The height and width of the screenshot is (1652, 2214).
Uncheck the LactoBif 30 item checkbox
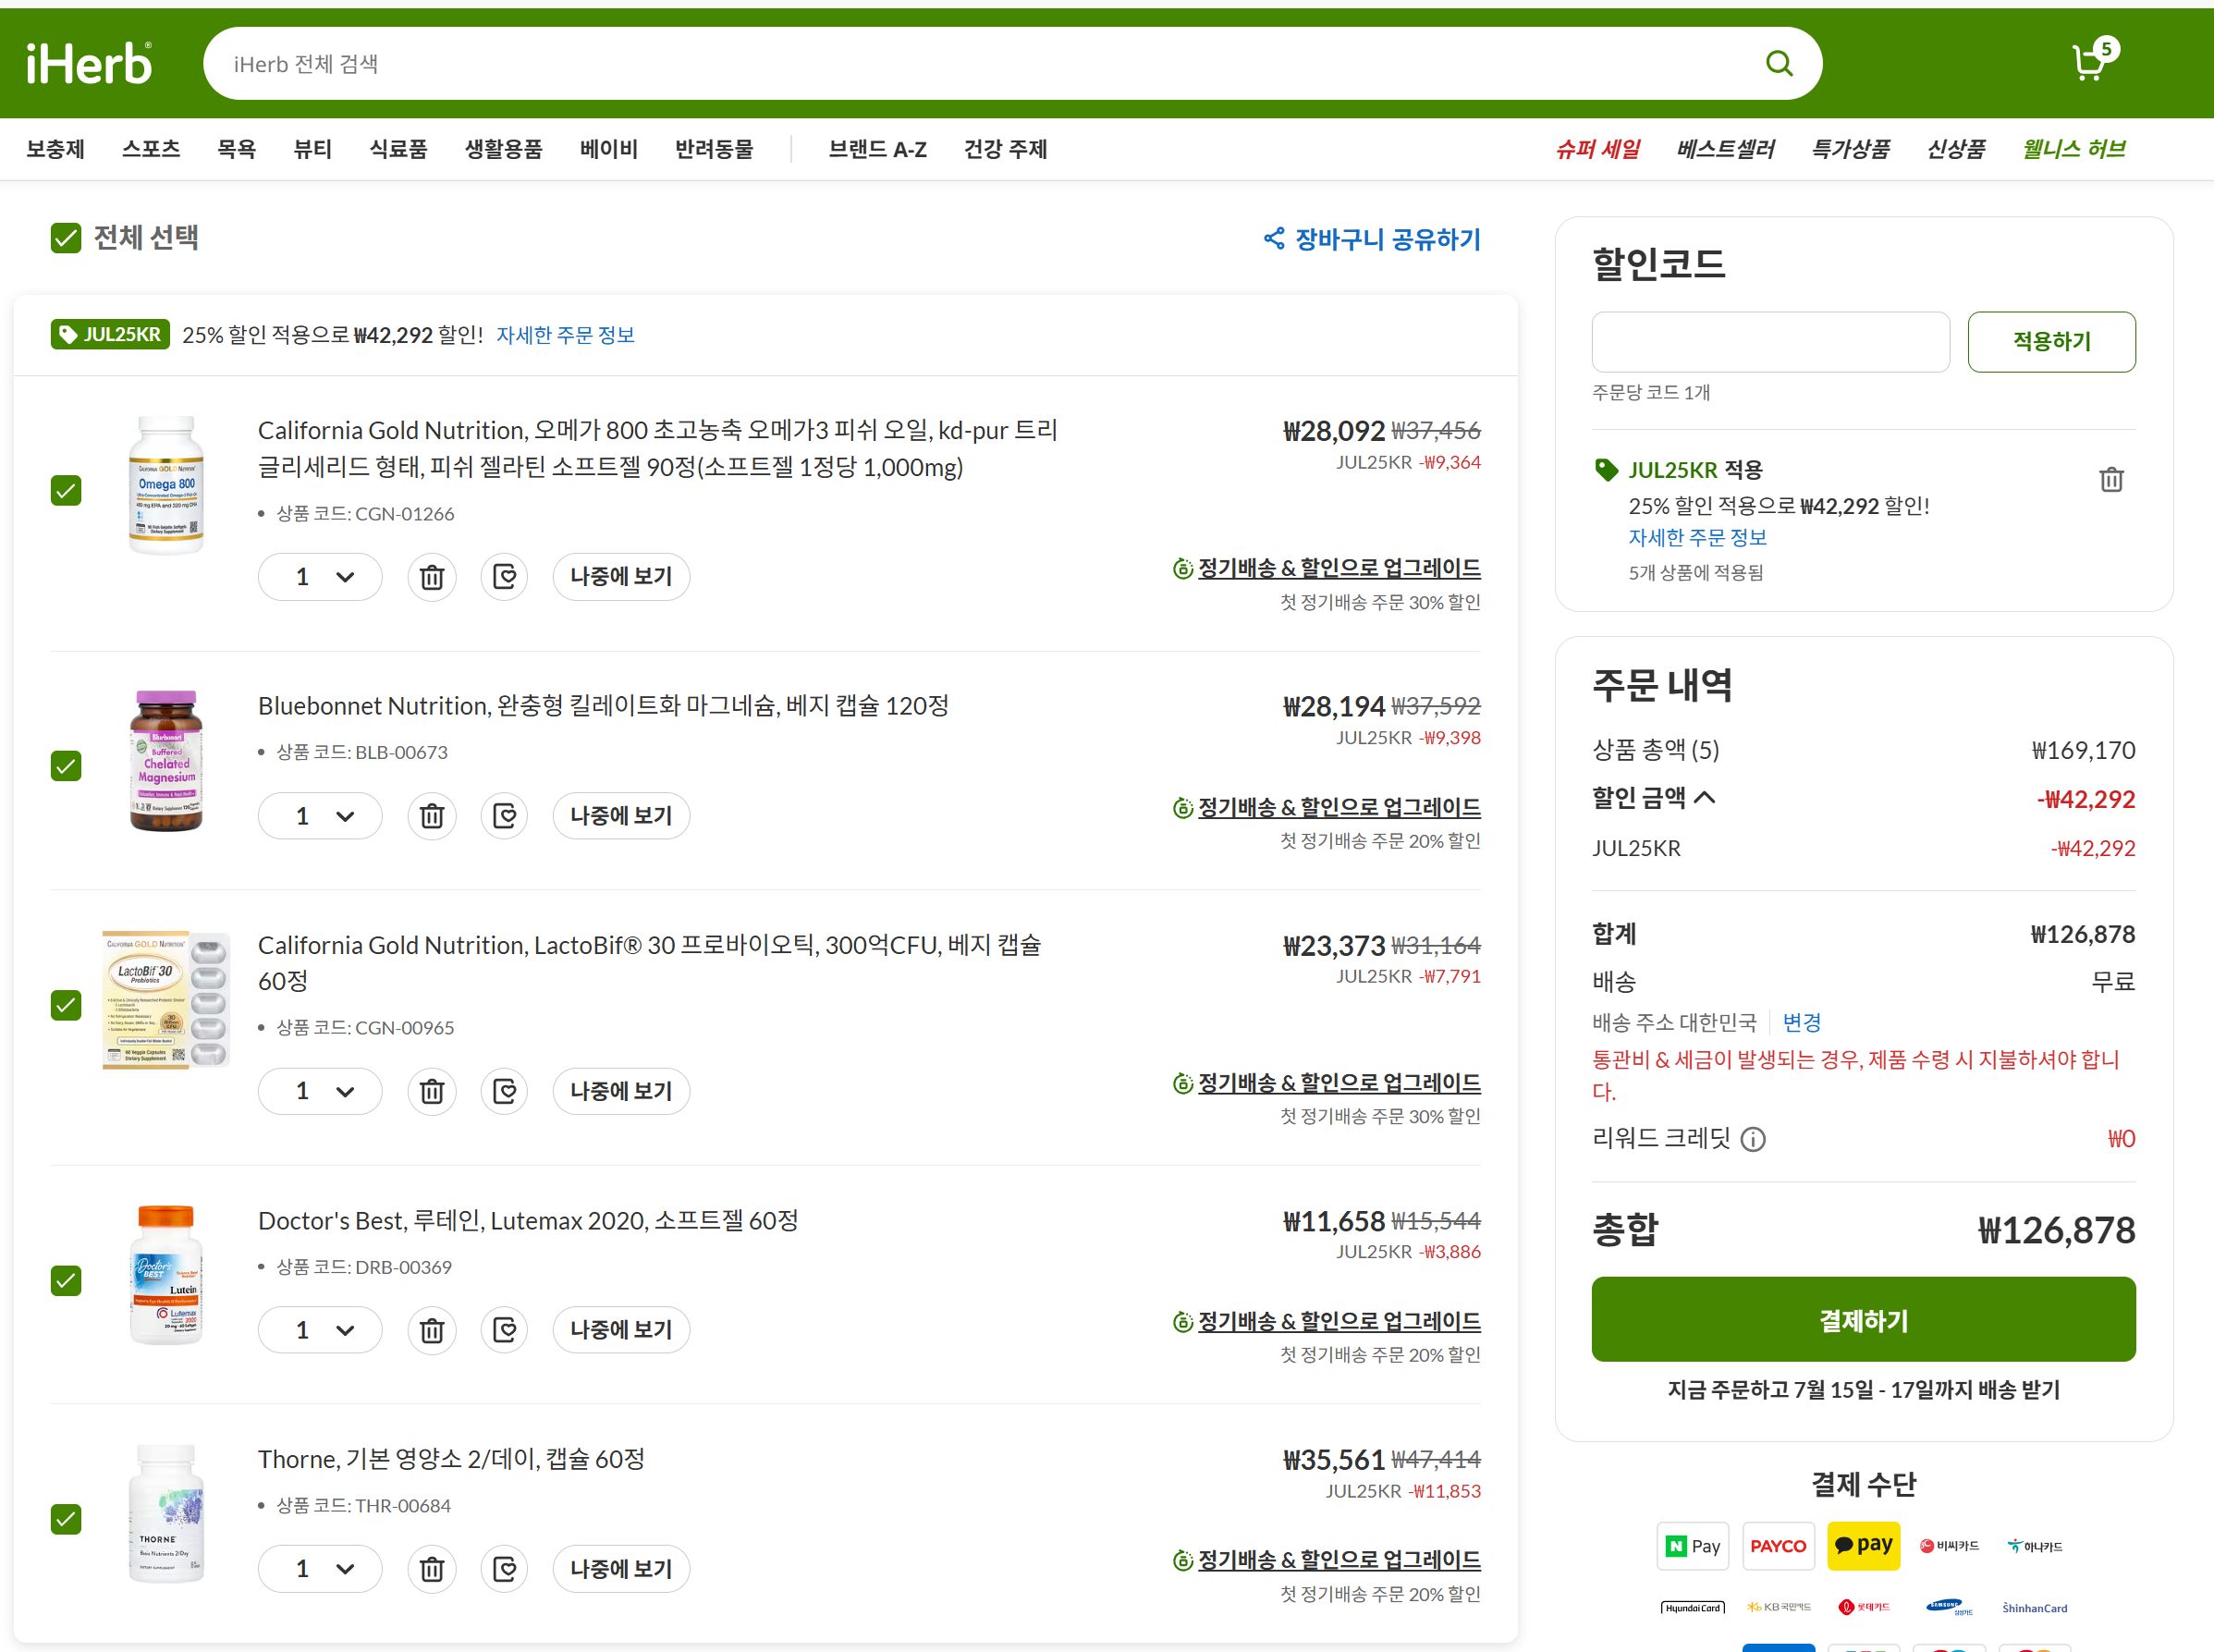(x=66, y=1005)
